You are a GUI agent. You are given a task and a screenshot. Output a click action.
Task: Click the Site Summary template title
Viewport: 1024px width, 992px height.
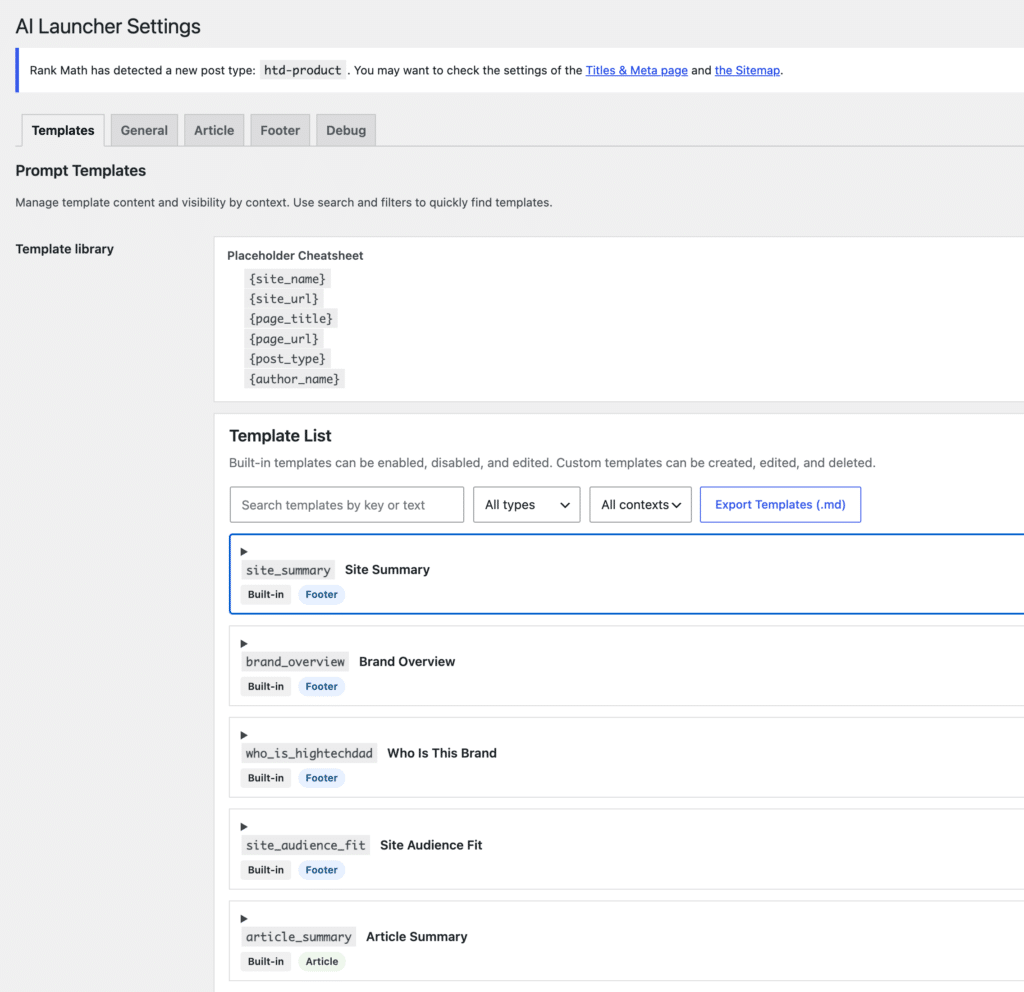[x=387, y=569]
